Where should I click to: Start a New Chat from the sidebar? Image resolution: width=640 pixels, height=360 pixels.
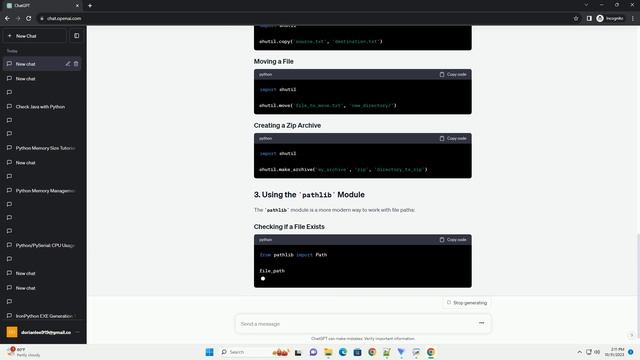click(35, 36)
